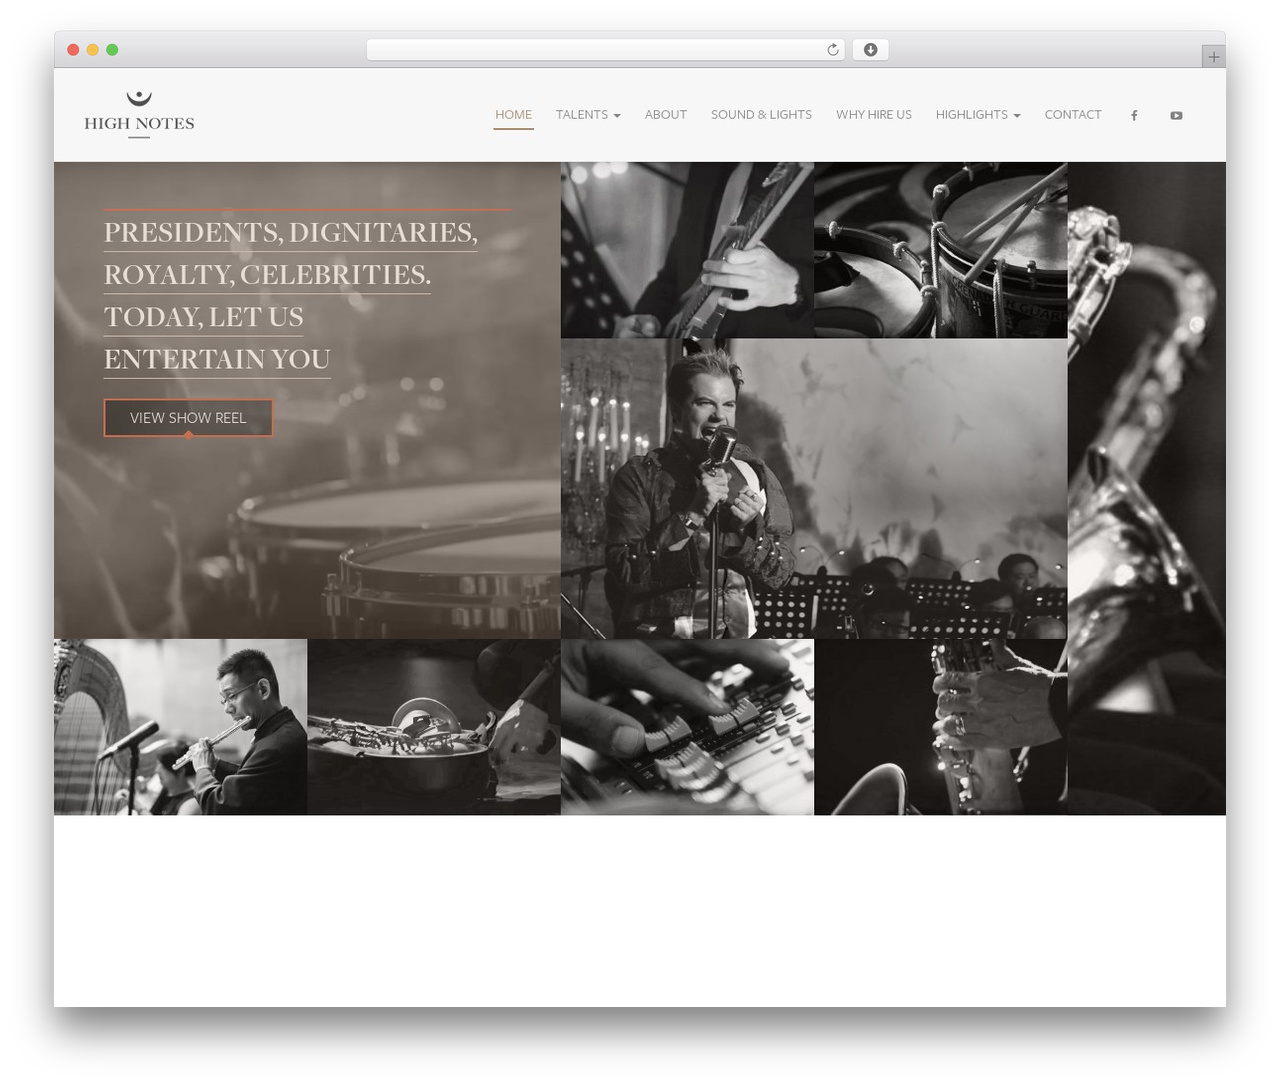
Task: Minimize the browser window
Action: click(92, 50)
